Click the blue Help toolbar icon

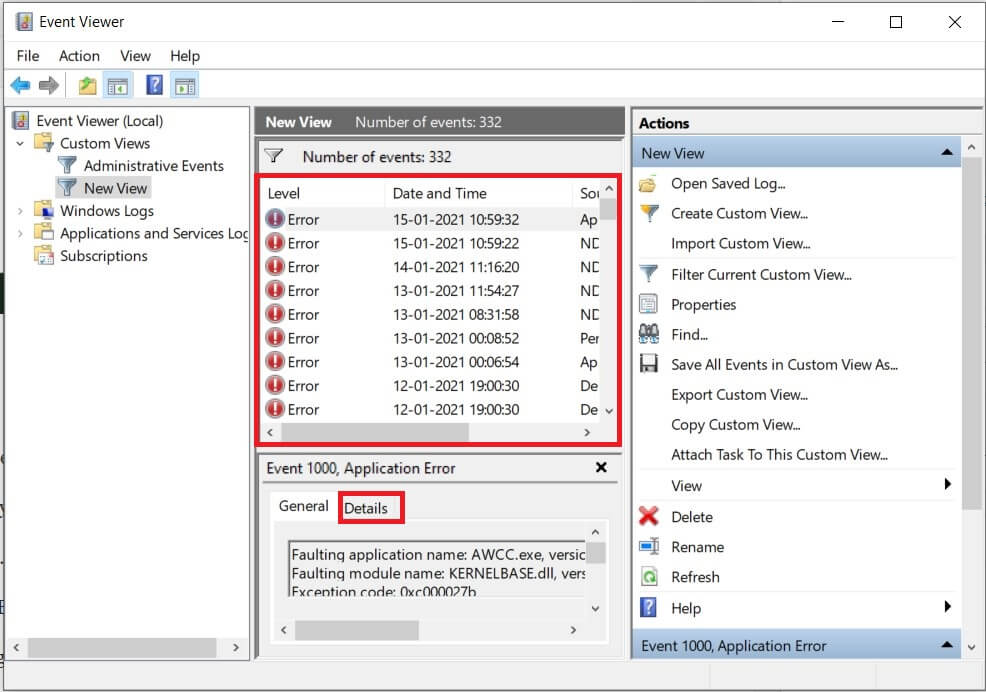pos(154,86)
